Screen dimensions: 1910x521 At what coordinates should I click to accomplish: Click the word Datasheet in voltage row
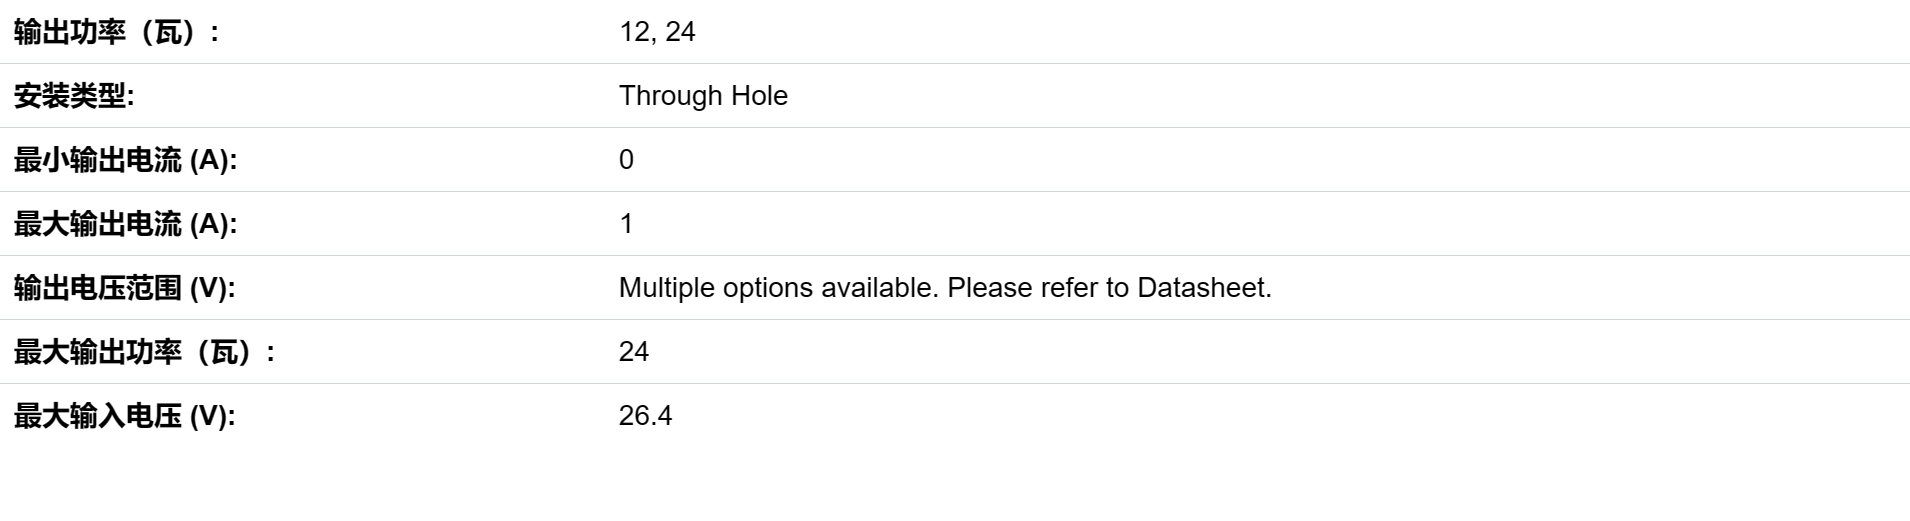[x=1201, y=288]
